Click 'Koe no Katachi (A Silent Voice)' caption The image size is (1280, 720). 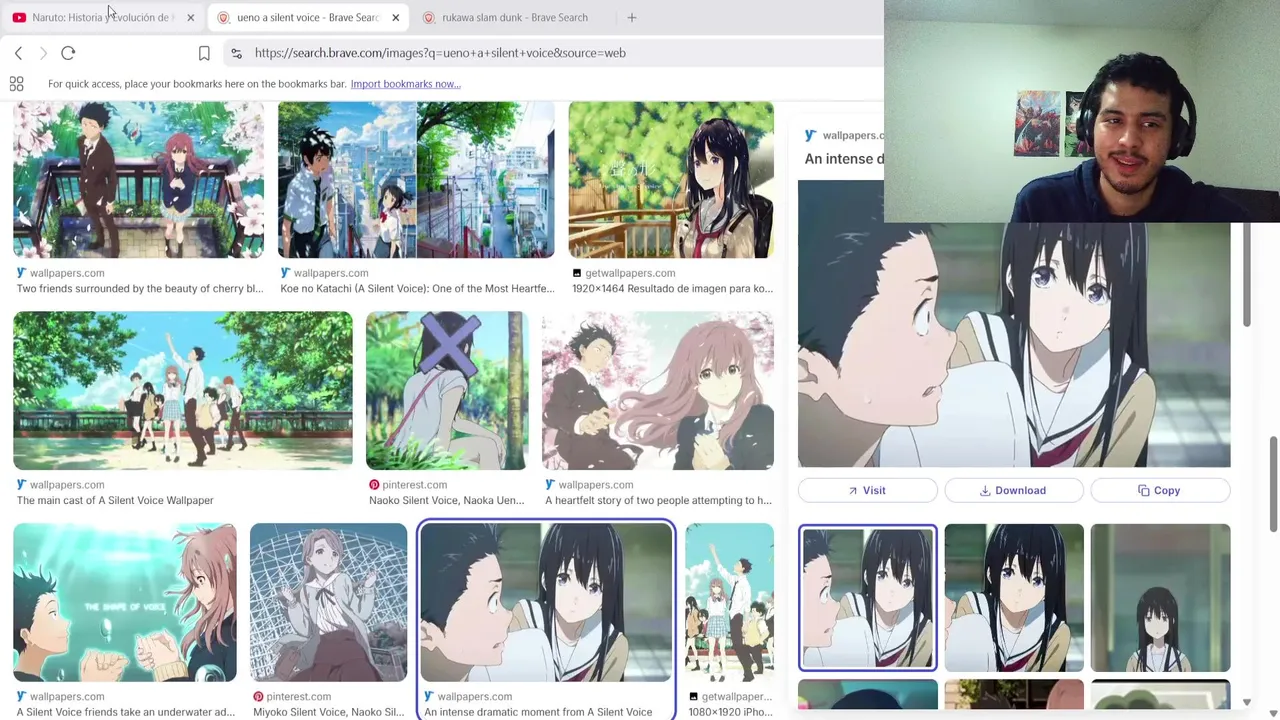coord(417,289)
